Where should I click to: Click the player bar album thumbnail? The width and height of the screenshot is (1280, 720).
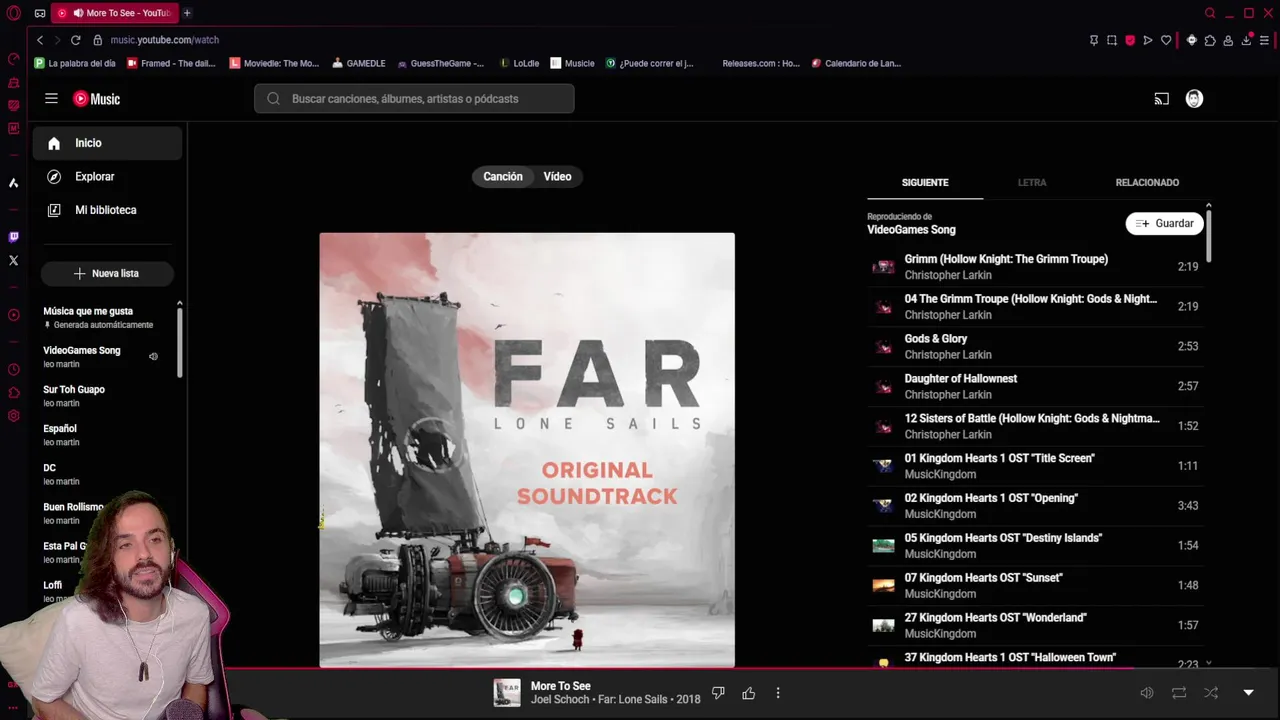pyautogui.click(x=507, y=693)
